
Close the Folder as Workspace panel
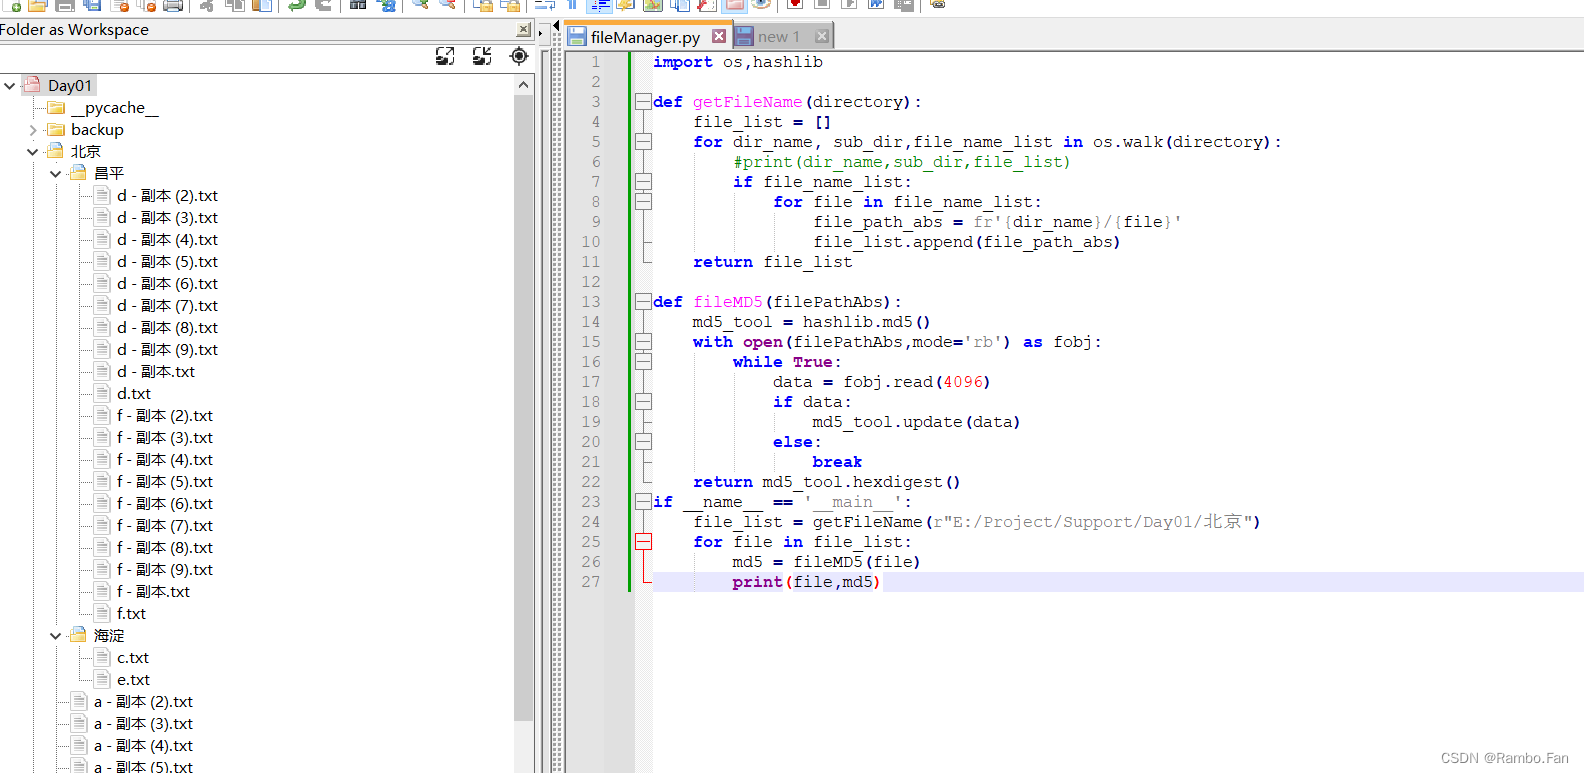click(523, 30)
